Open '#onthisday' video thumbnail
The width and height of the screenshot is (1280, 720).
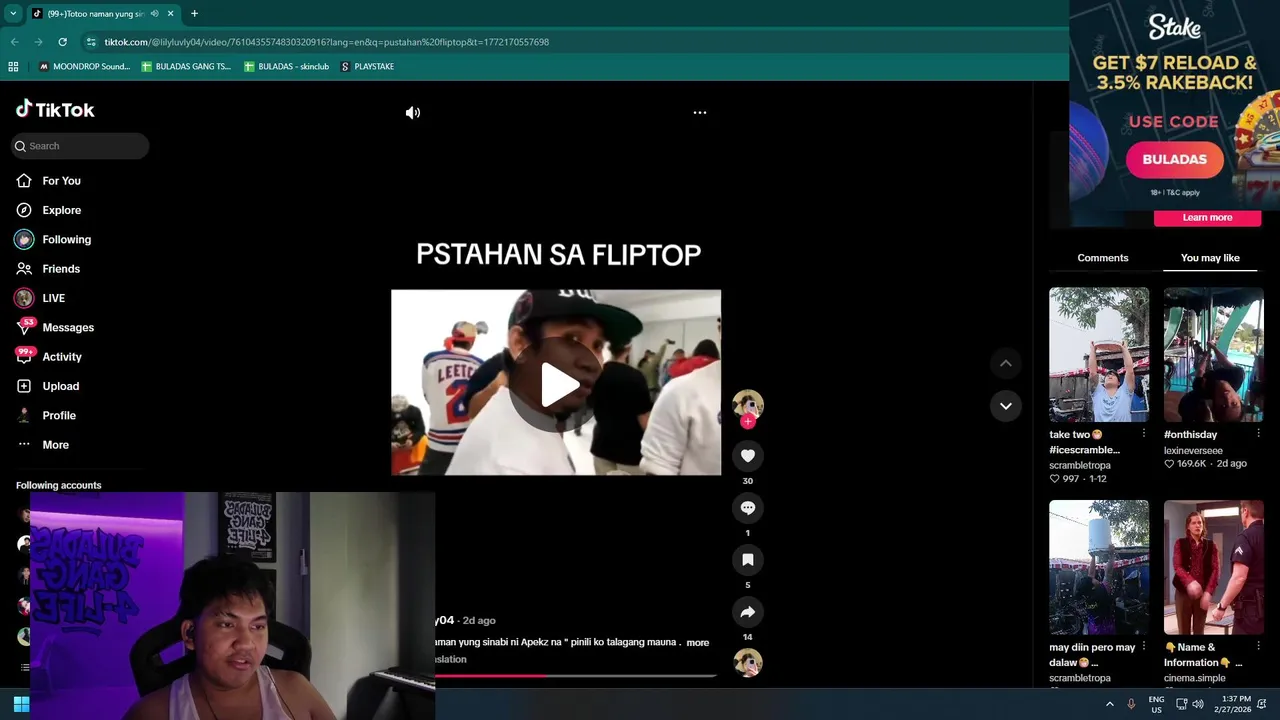pyautogui.click(x=1213, y=354)
